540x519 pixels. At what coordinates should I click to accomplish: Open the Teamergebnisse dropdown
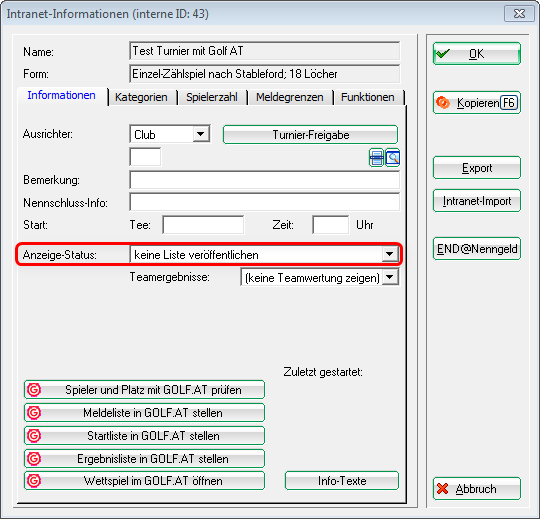[x=390, y=278]
